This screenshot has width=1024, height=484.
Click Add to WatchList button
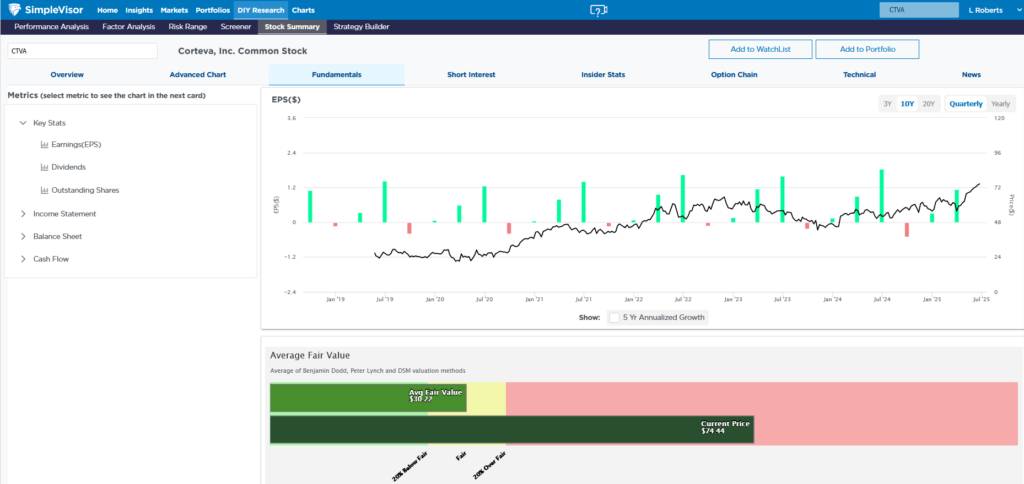tap(760, 50)
